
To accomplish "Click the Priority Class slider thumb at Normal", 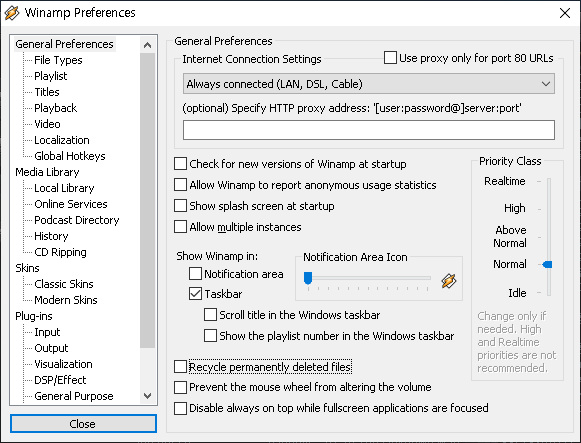I will (x=548, y=264).
